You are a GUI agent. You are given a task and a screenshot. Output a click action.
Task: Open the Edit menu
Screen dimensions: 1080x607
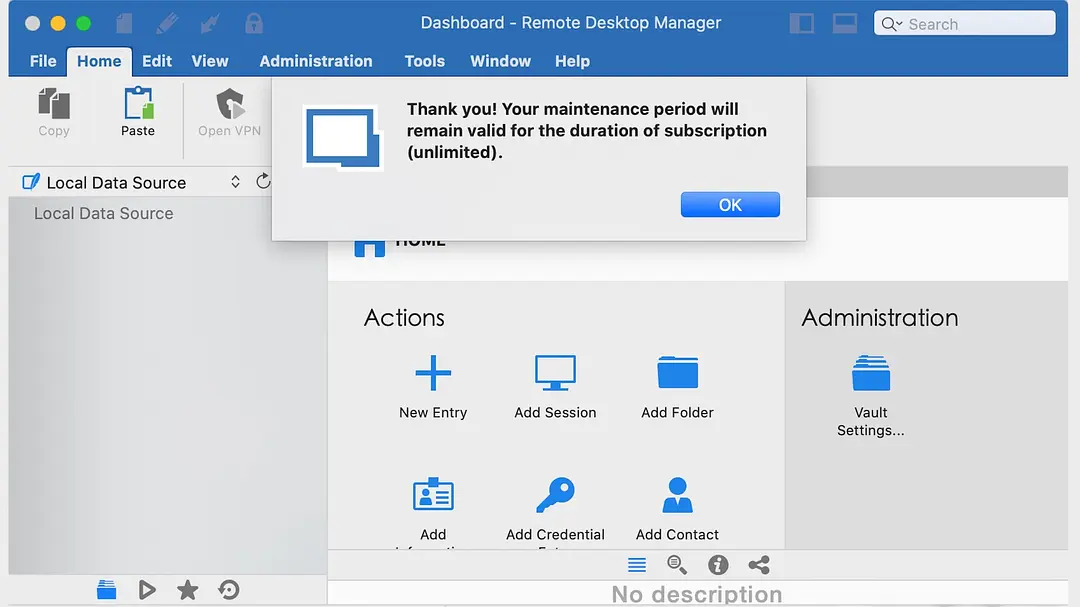click(x=157, y=61)
